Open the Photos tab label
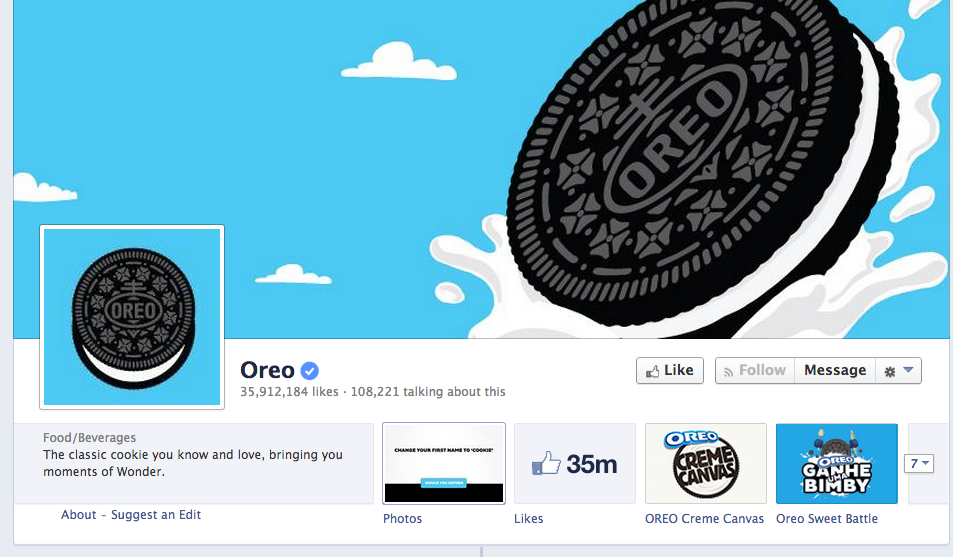This screenshot has height=557, width=953. point(402,519)
